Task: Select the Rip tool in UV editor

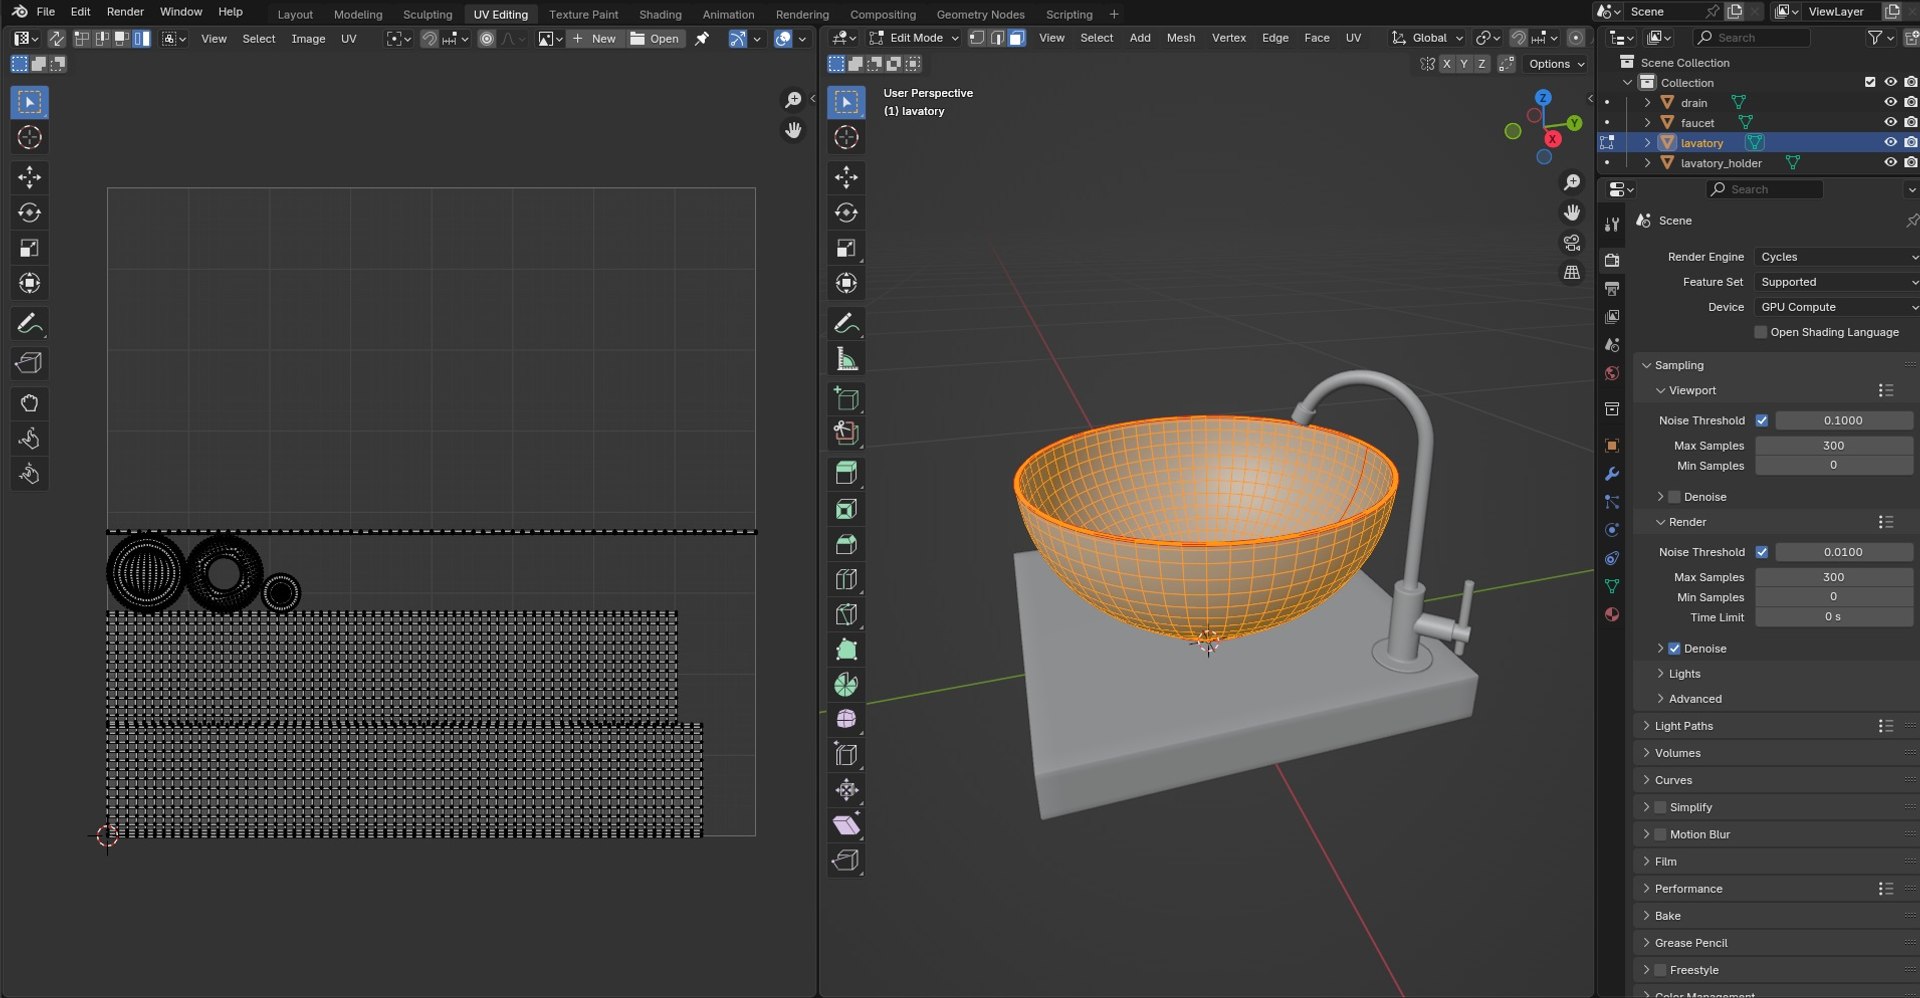Action: [29, 363]
